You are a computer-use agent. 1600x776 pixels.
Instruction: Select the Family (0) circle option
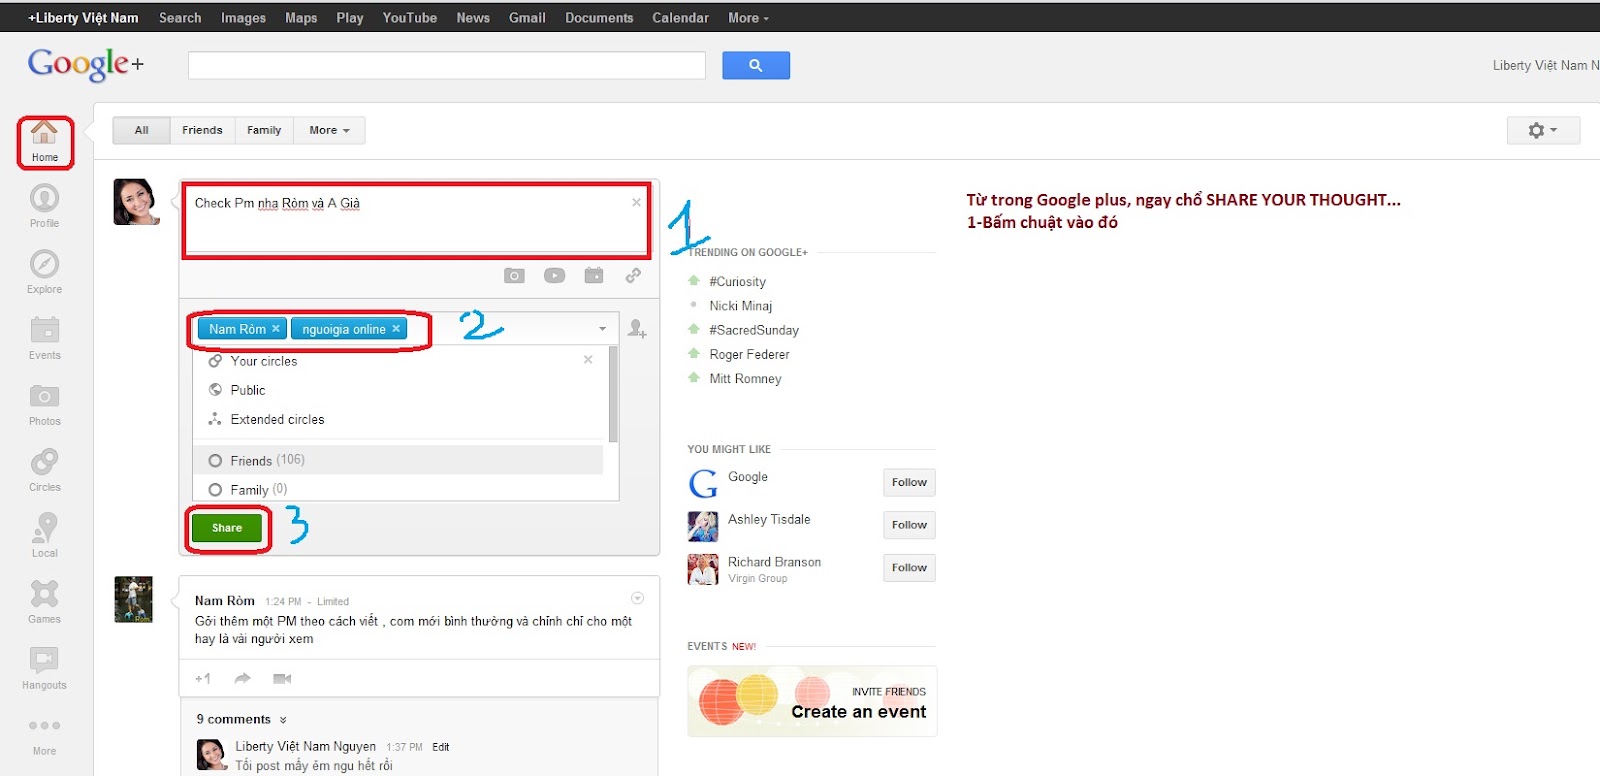click(x=398, y=489)
